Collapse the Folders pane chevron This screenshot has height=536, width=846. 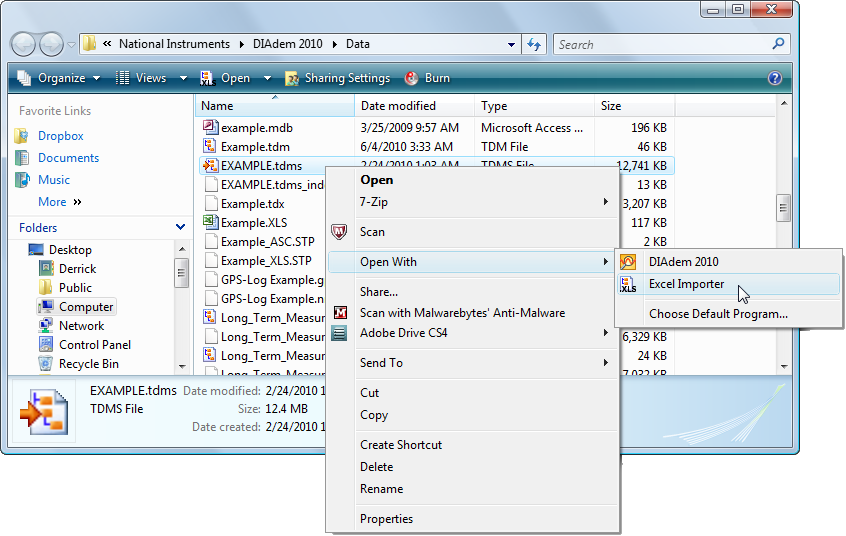[180, 228]
